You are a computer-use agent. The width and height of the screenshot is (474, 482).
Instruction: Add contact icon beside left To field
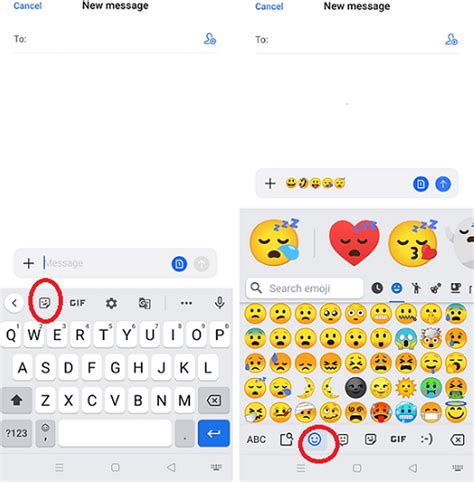(210, 39)
